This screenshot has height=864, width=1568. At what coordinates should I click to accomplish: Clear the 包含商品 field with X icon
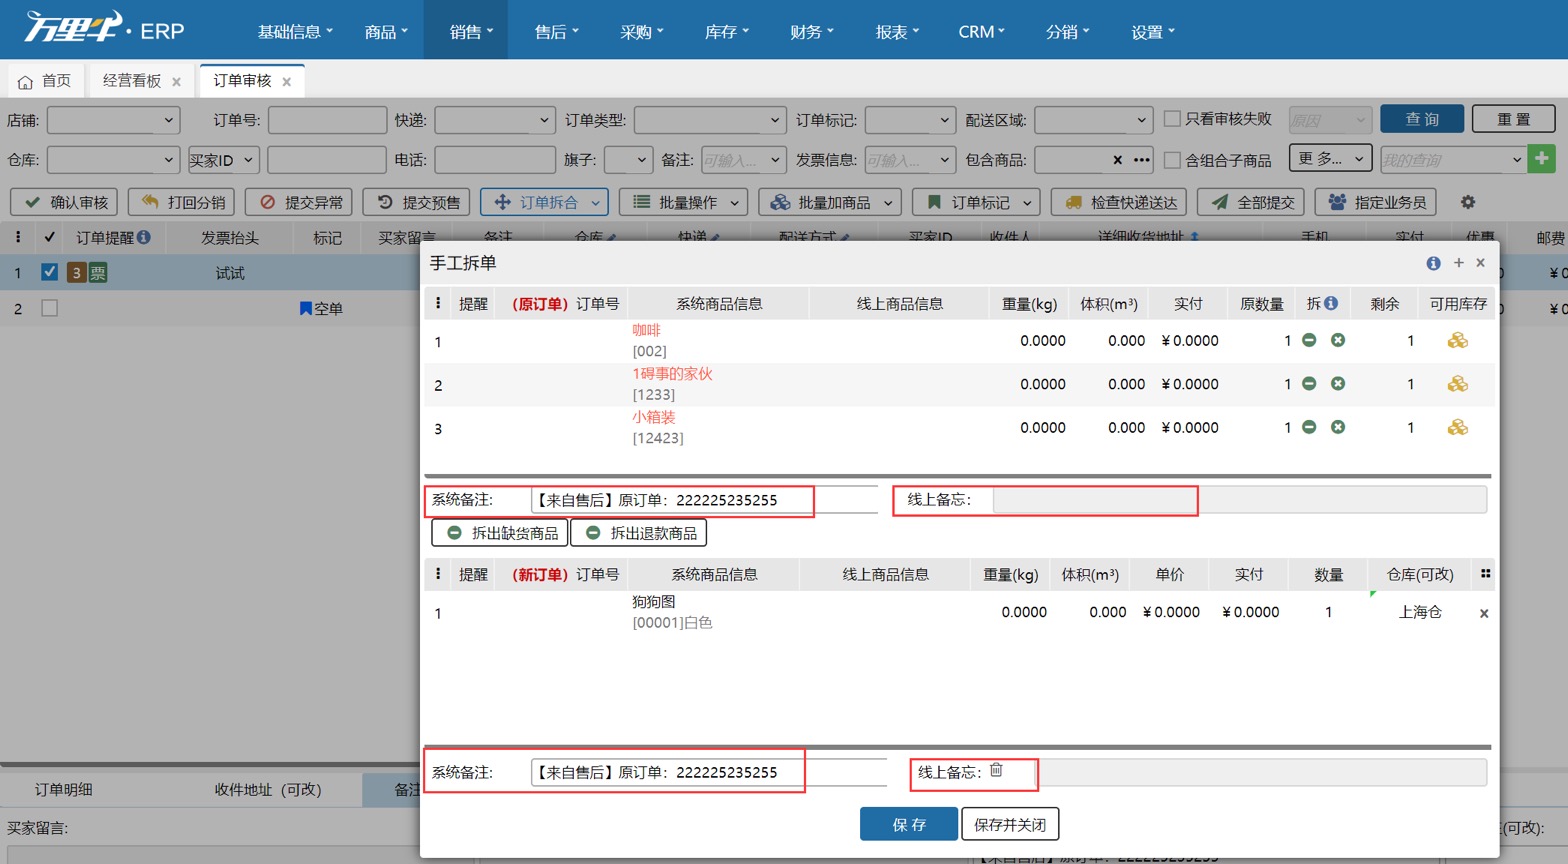tap(1118, 160)
